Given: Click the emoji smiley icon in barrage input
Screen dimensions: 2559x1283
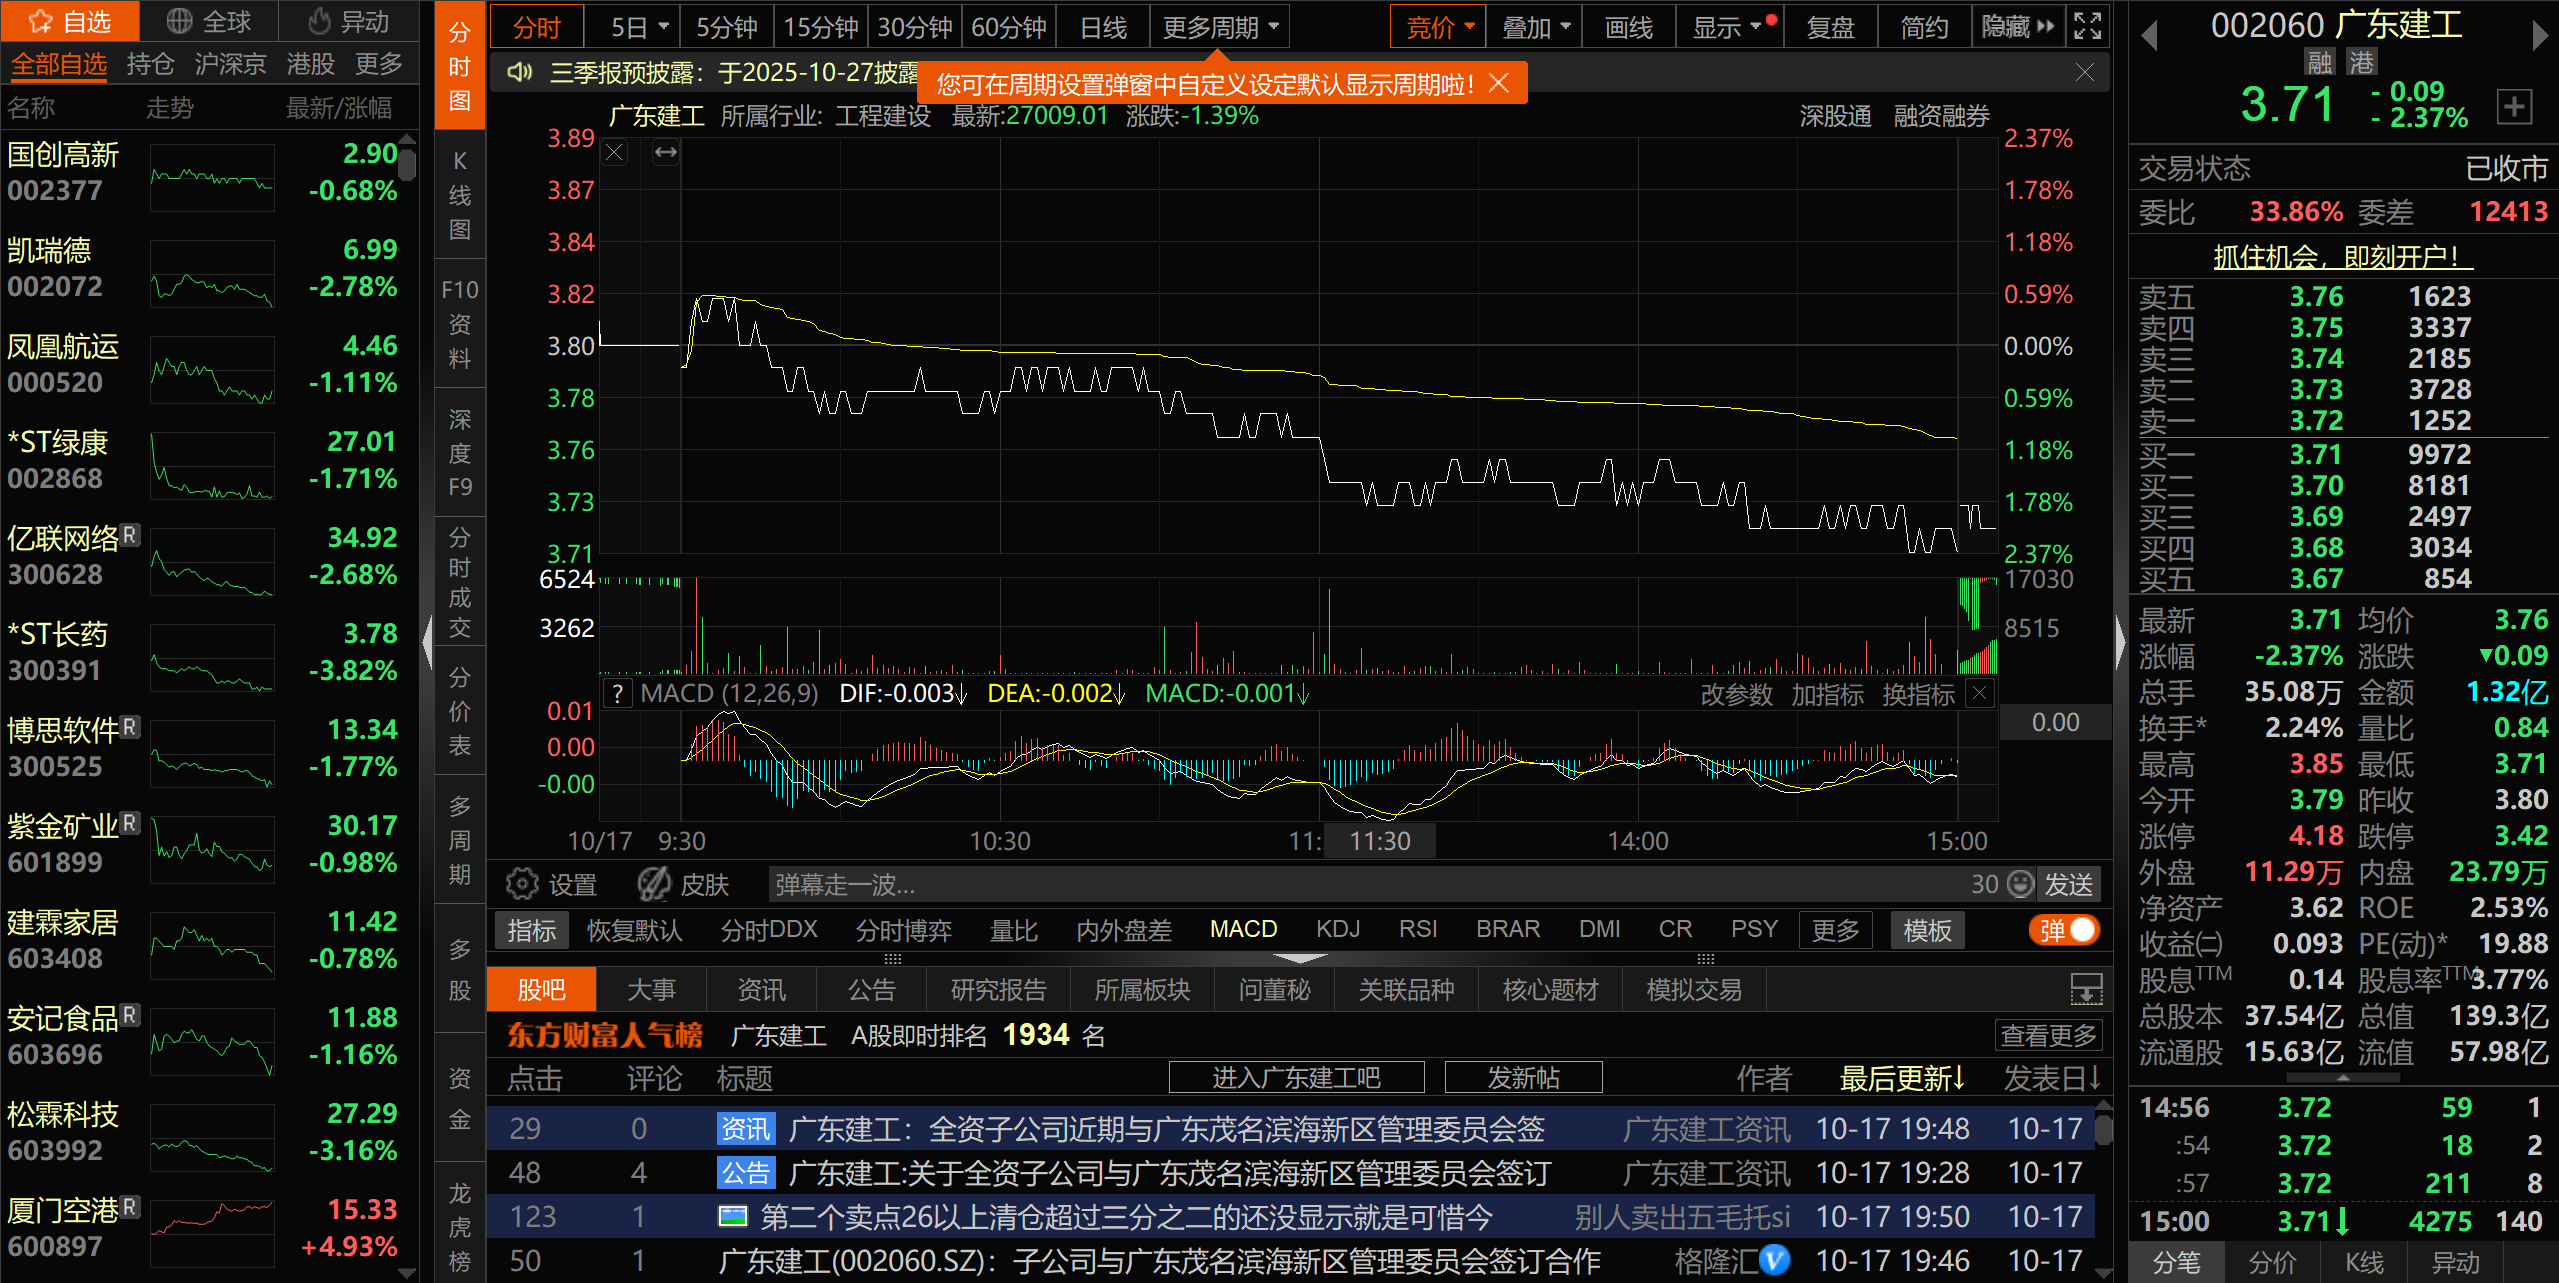Looking at the screenshot, I should [2021, 884].
